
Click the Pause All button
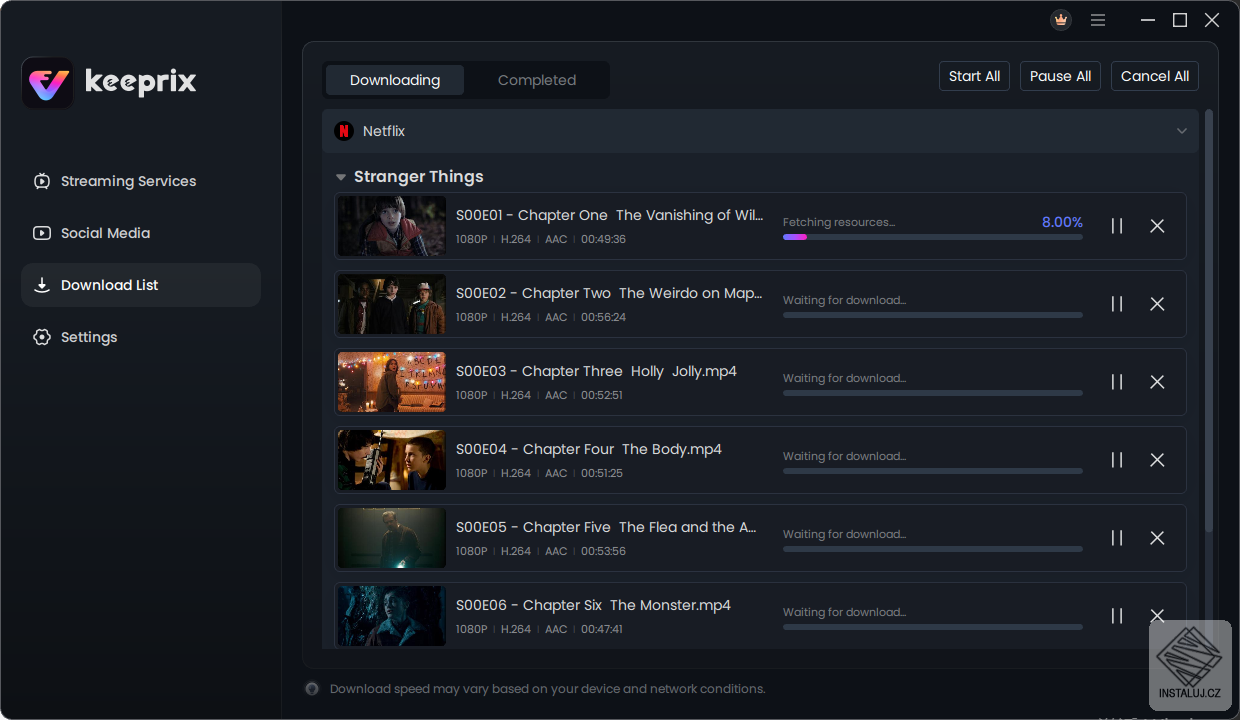pyautogui.click(x=1060, y=76)
